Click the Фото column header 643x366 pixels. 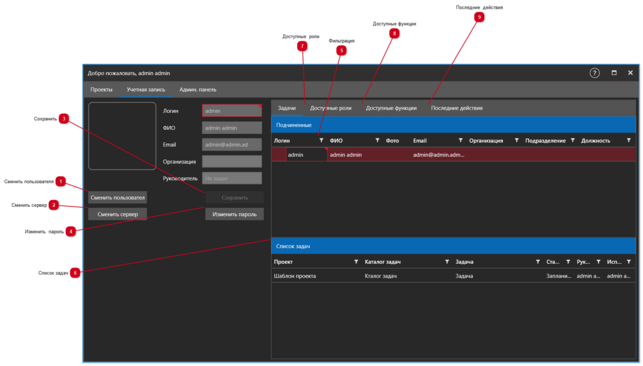pyautogui.click(x=392, y=141)
